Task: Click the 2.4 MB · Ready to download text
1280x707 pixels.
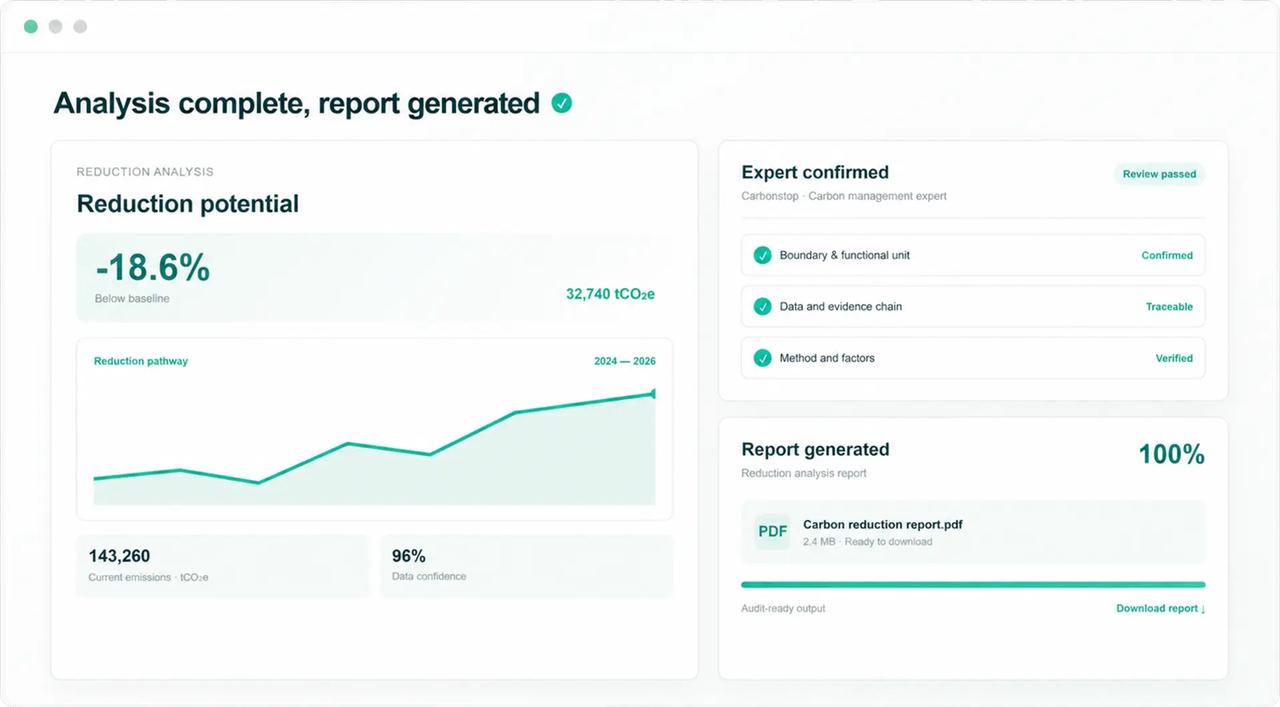Action: [x=867, y=542]
